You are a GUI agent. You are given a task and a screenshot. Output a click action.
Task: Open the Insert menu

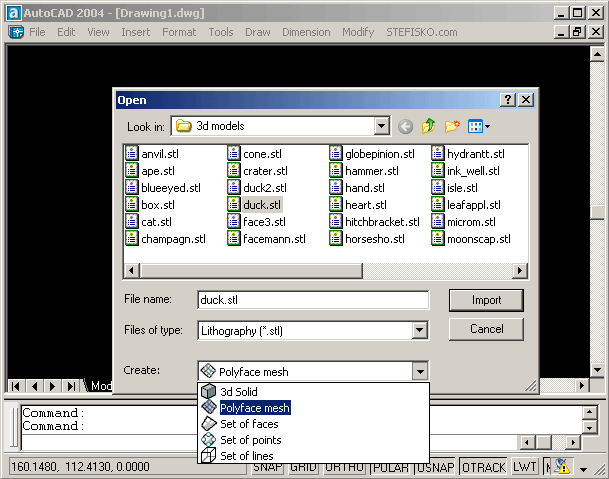(136, 32)
